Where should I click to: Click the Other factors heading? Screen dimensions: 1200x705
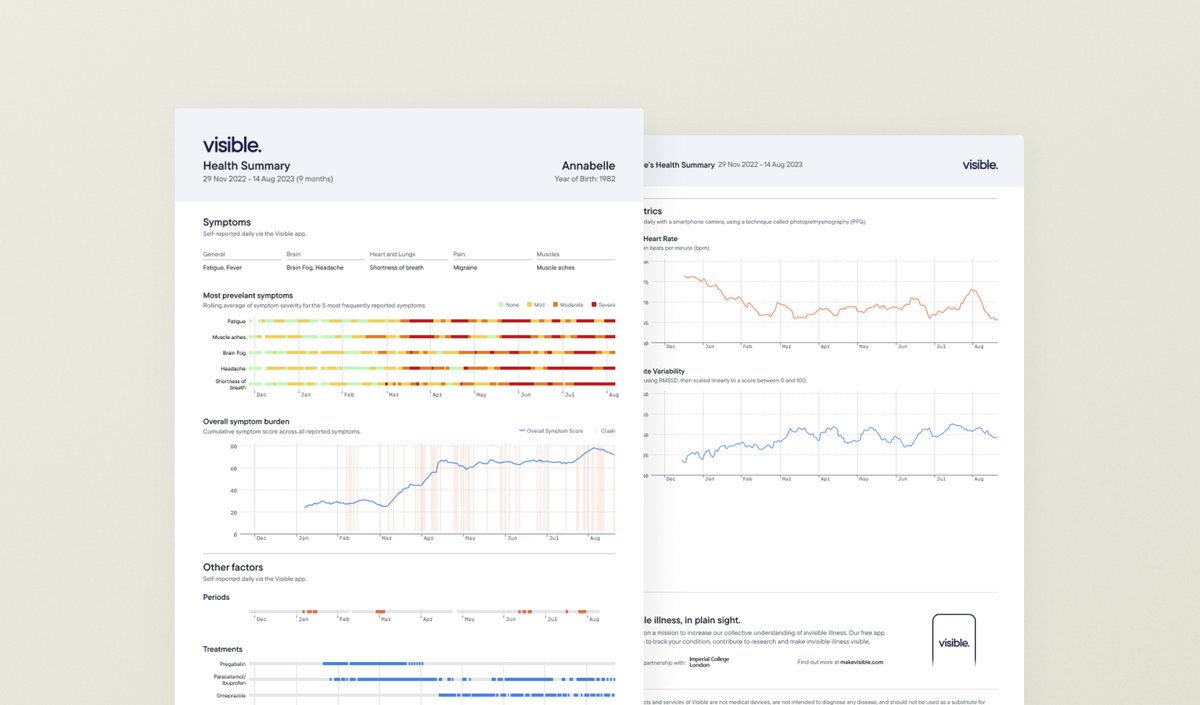(233, 567)
